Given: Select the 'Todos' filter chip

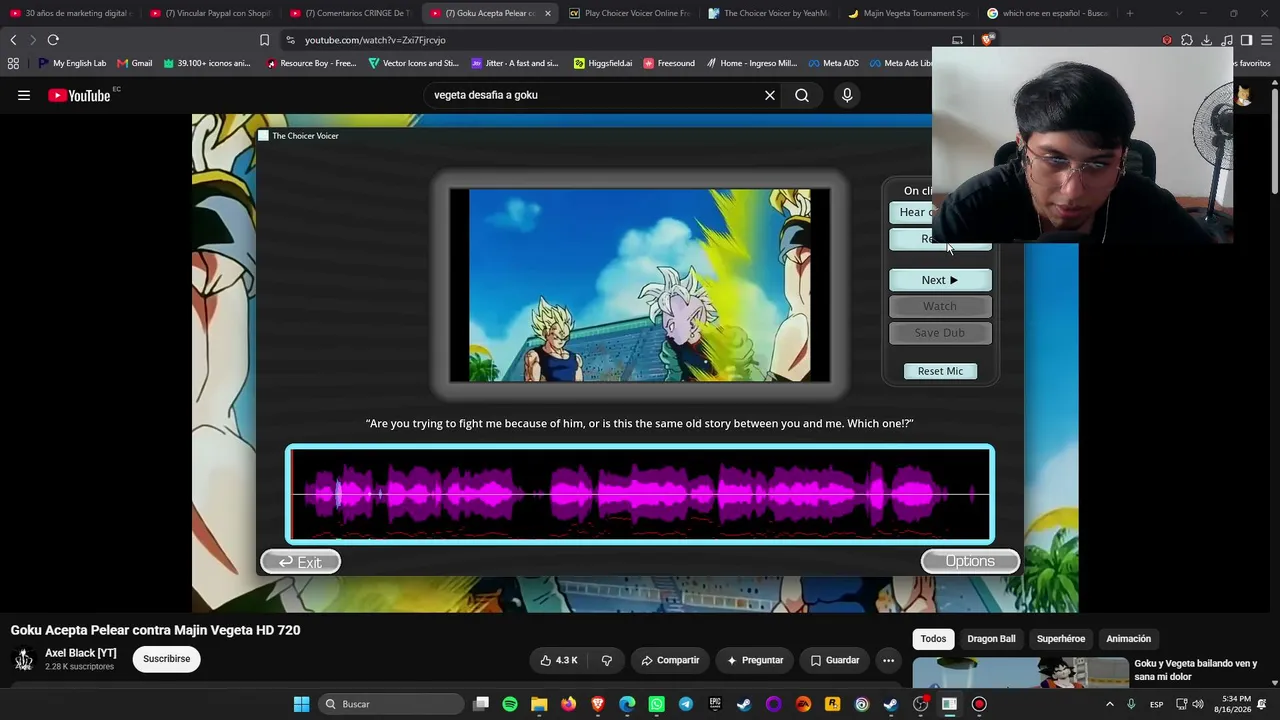Looking at the screenshot, I should point(933,639).
